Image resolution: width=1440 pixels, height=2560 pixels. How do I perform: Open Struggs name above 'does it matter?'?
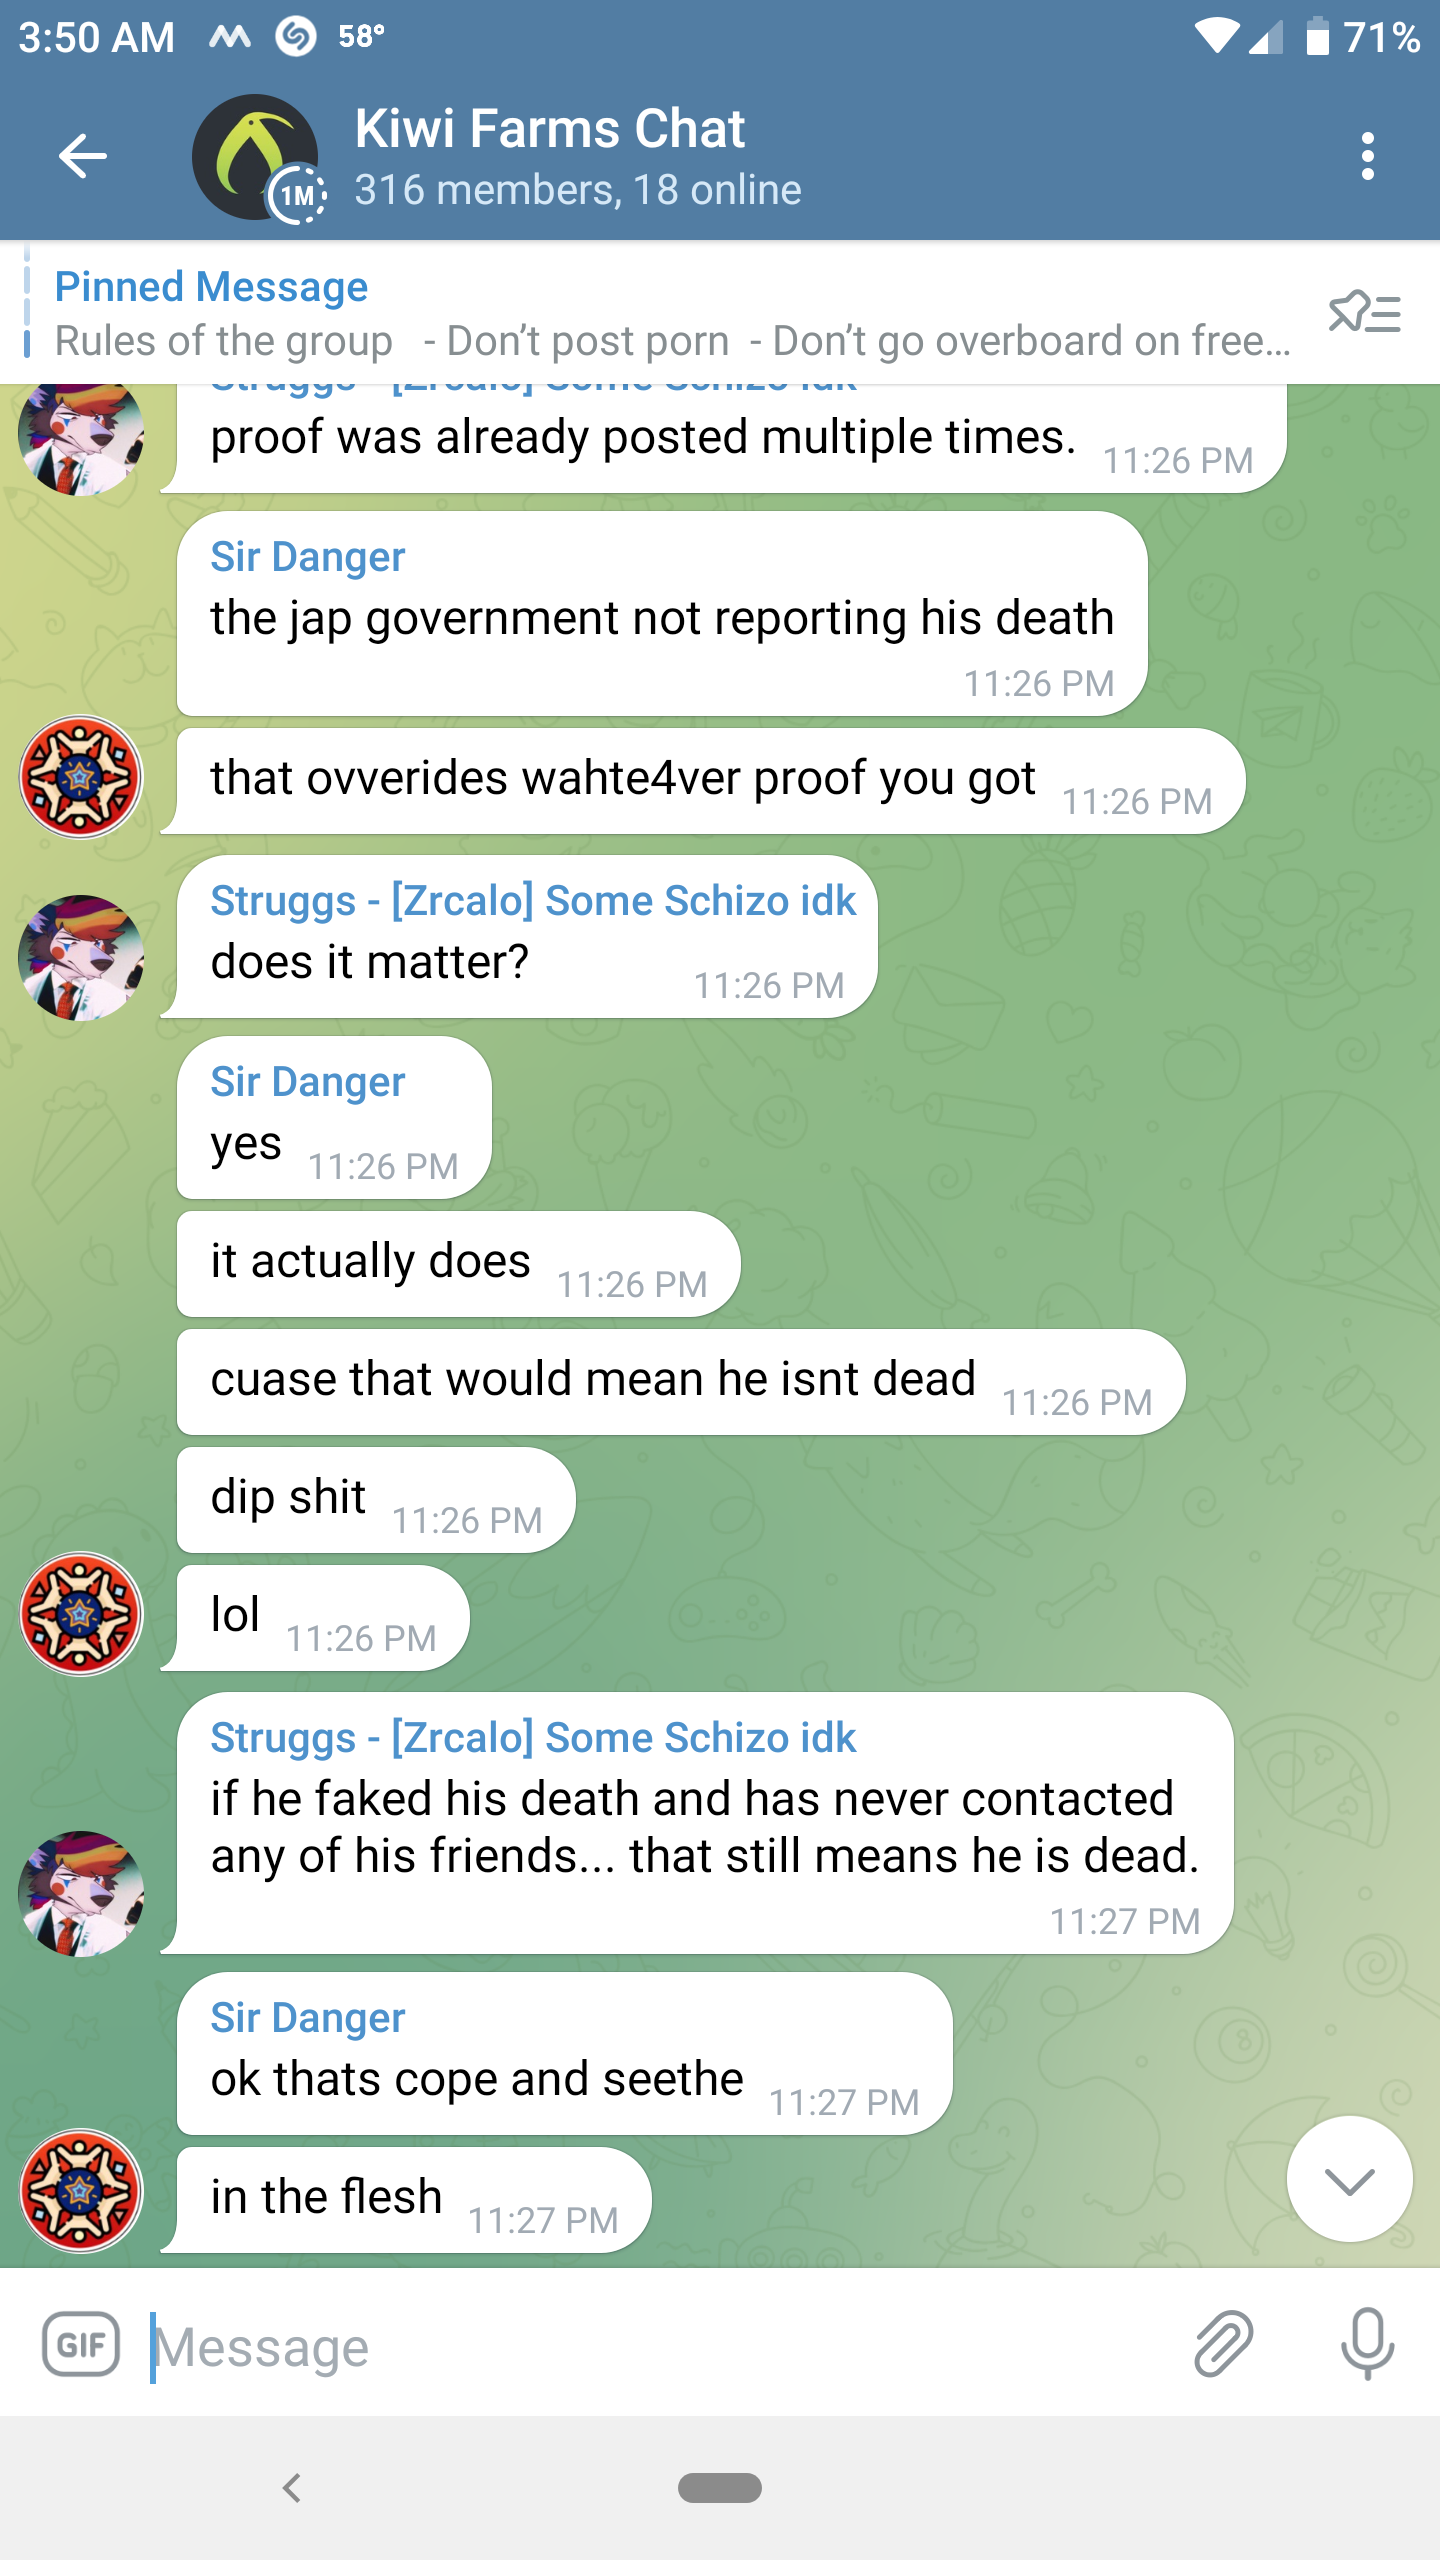click(x=533, y=901)
